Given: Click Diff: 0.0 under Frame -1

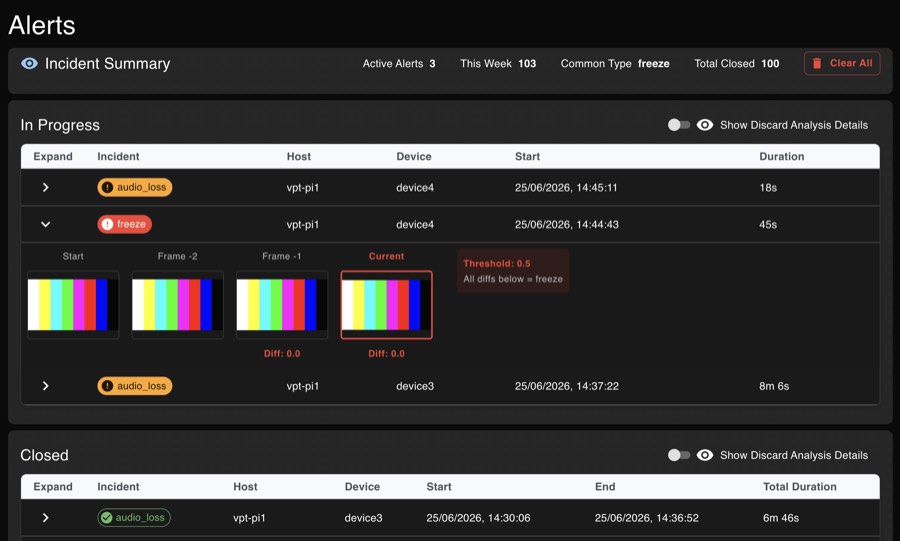Looking at the screenshot, I should pos(282,353).
